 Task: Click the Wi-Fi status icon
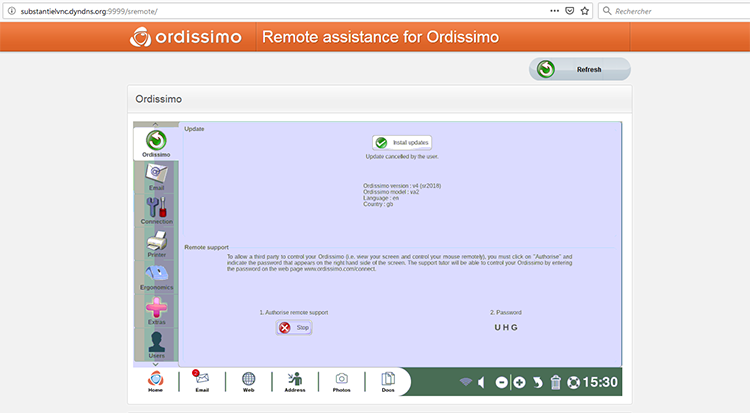point(465,382)
